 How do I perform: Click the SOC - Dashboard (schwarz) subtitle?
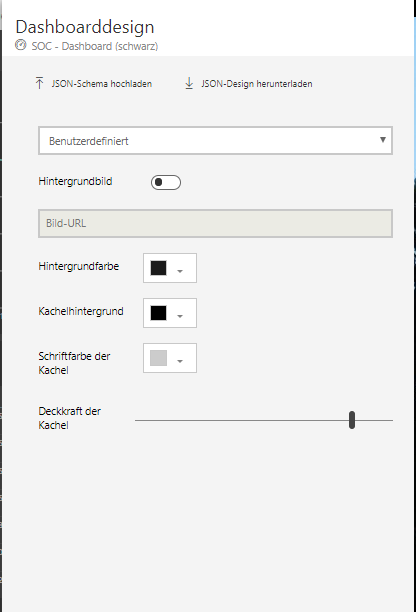pos(95,46)
